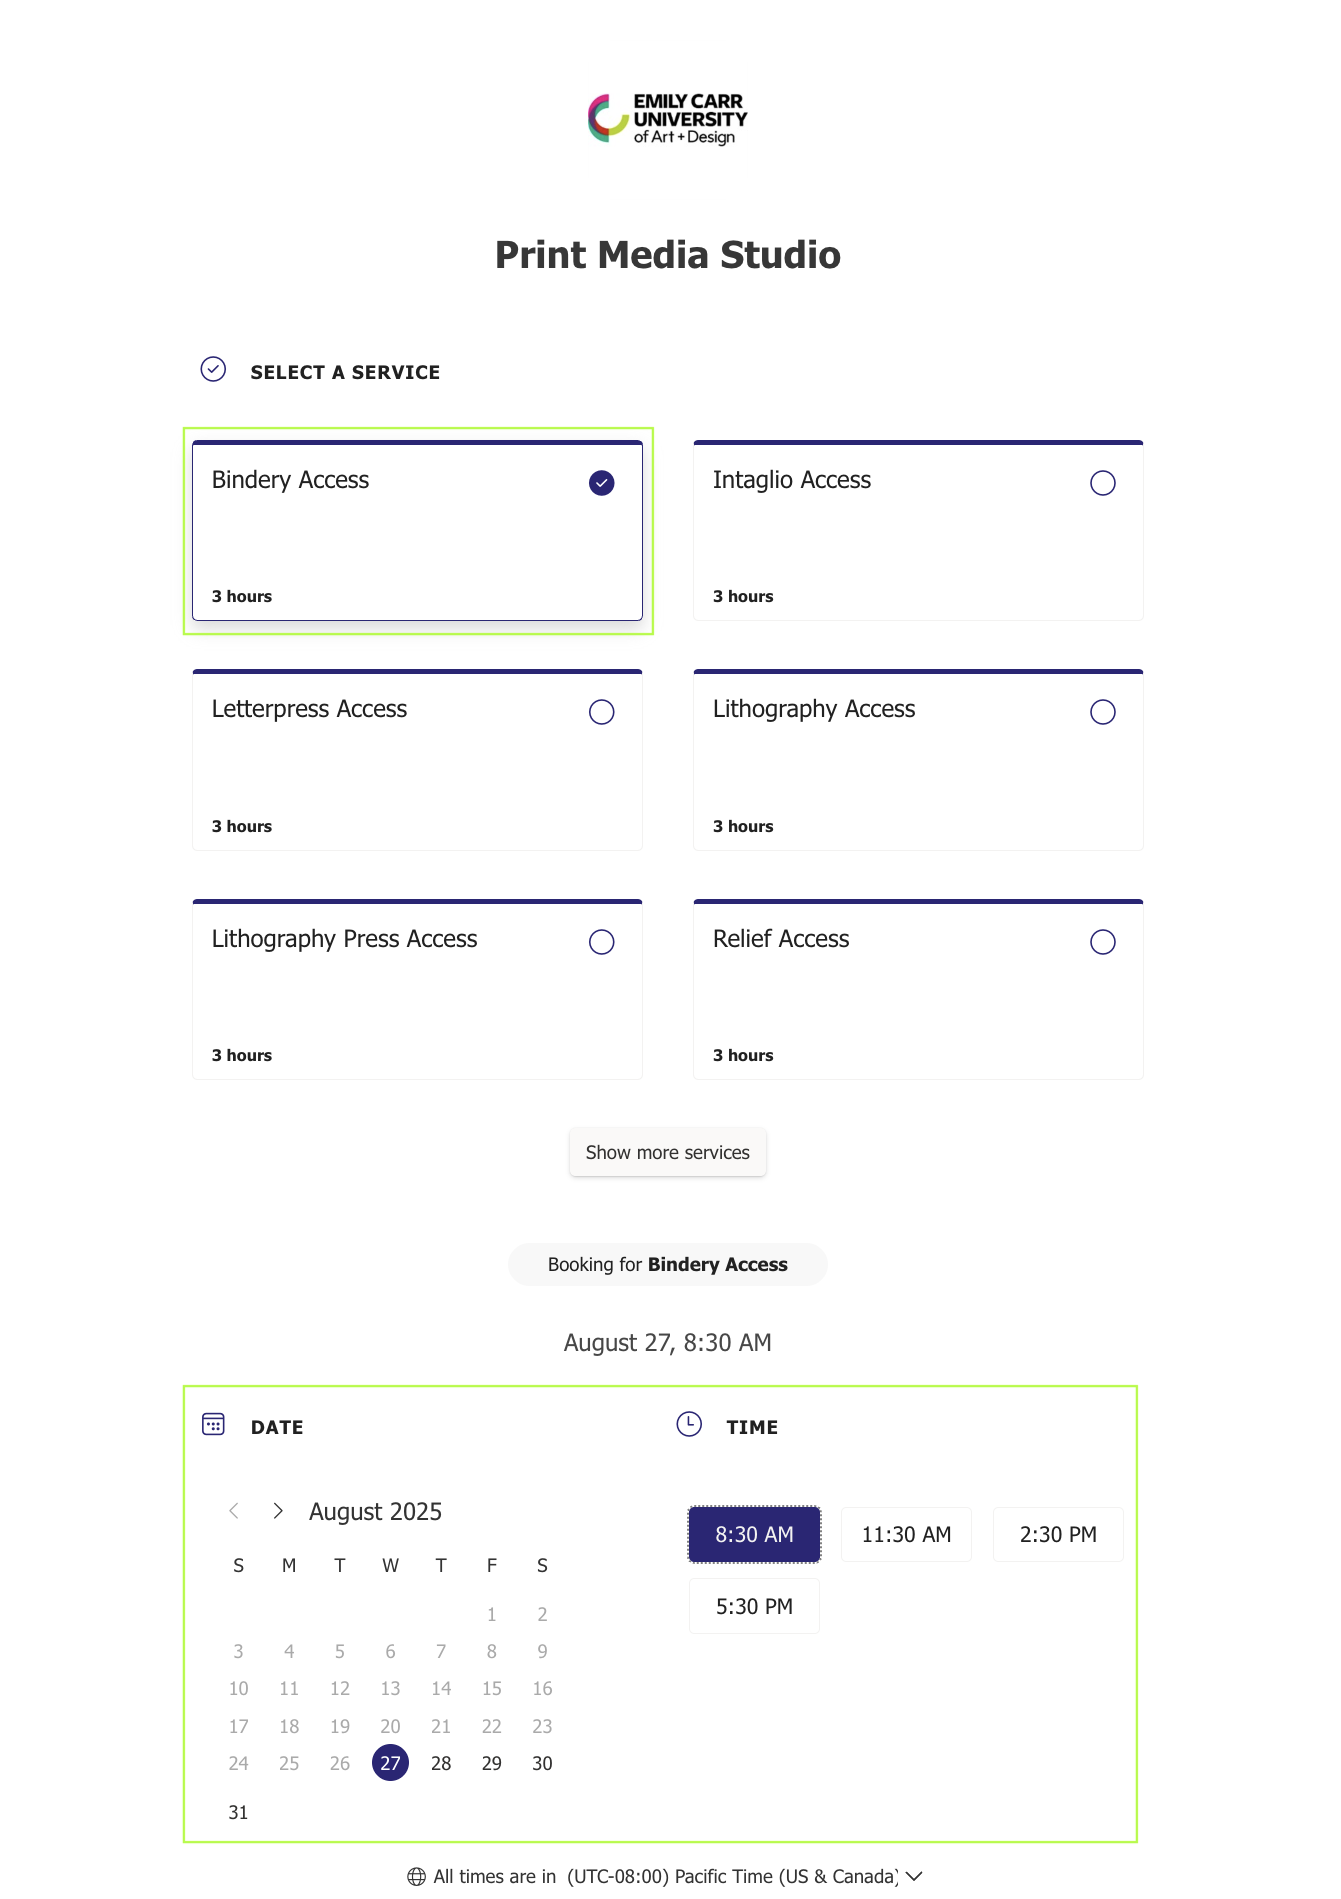Click the clock icon beside Time

click(x=689, y=1424)
